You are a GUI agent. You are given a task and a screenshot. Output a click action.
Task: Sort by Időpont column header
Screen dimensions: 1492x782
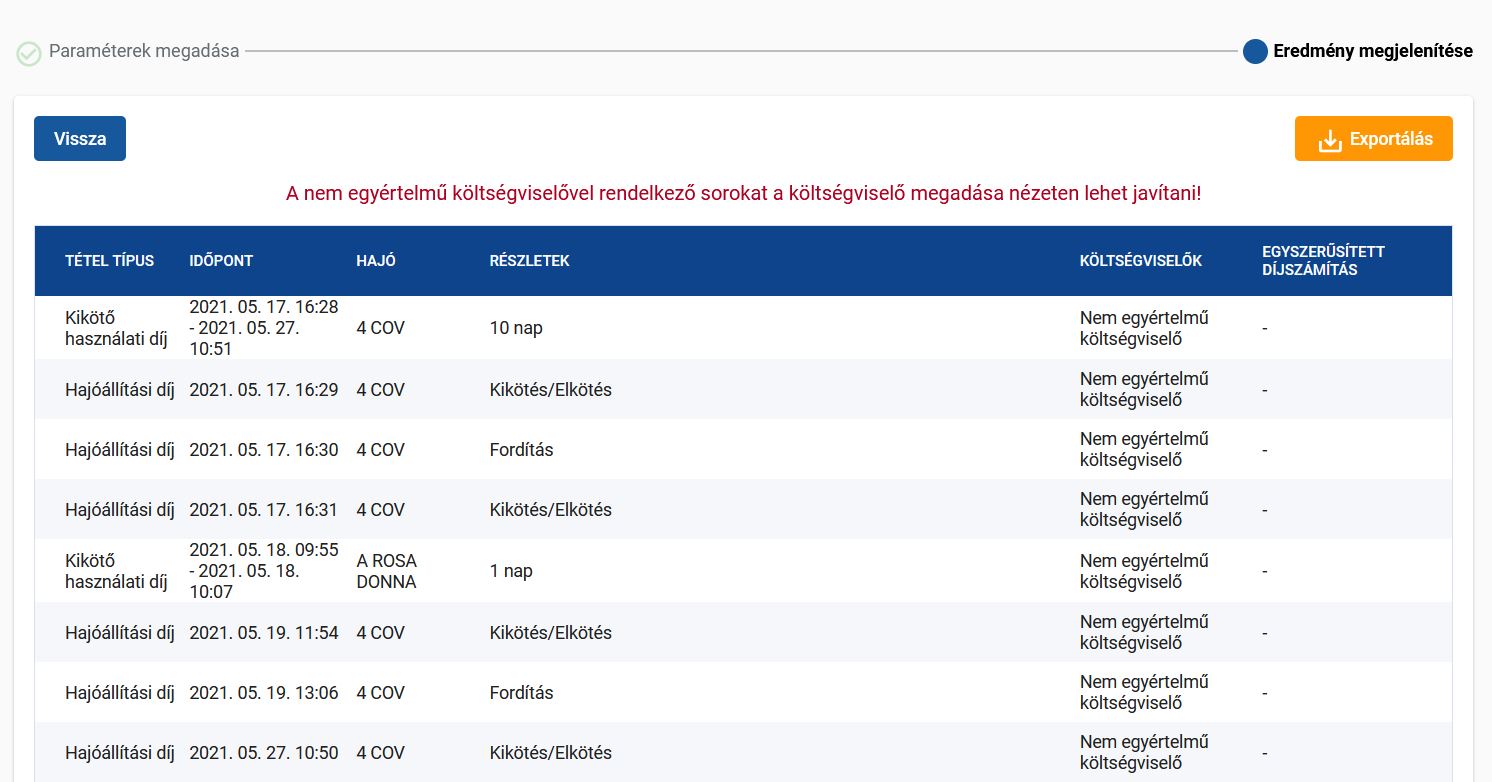tap(221, 260)
